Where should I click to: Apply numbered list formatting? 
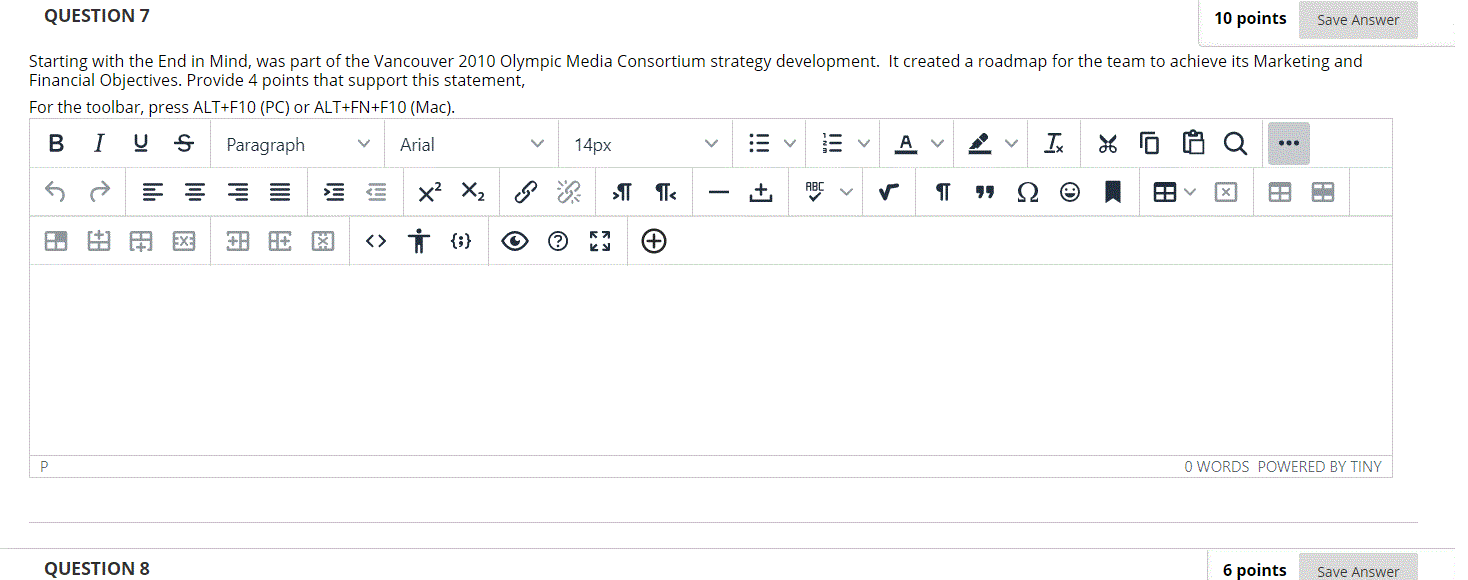click(x=831, y=144)
